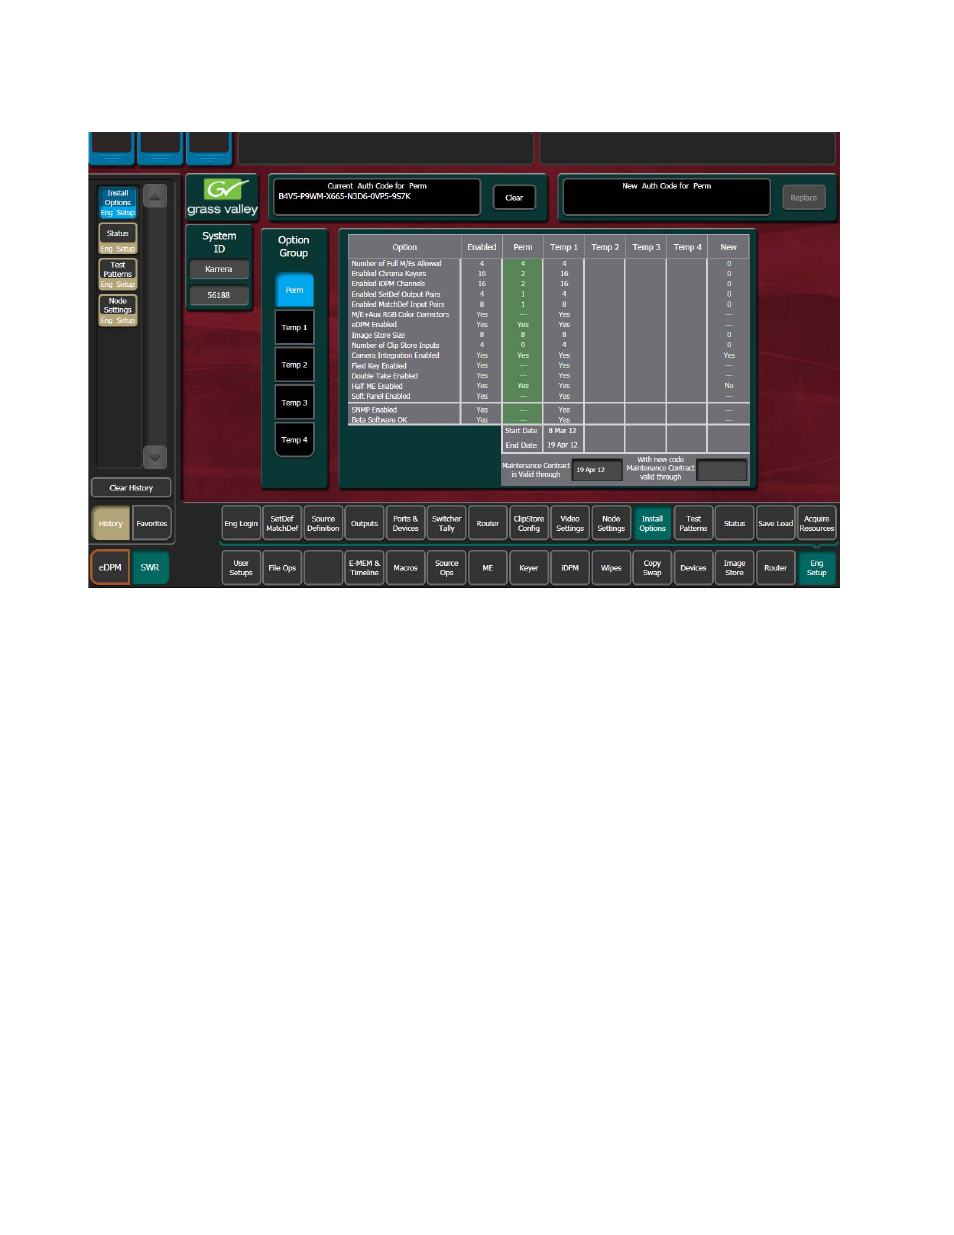Open the Video Settings menu
The width and height of the screenshot is (954, 1235).
coord(570,523)
